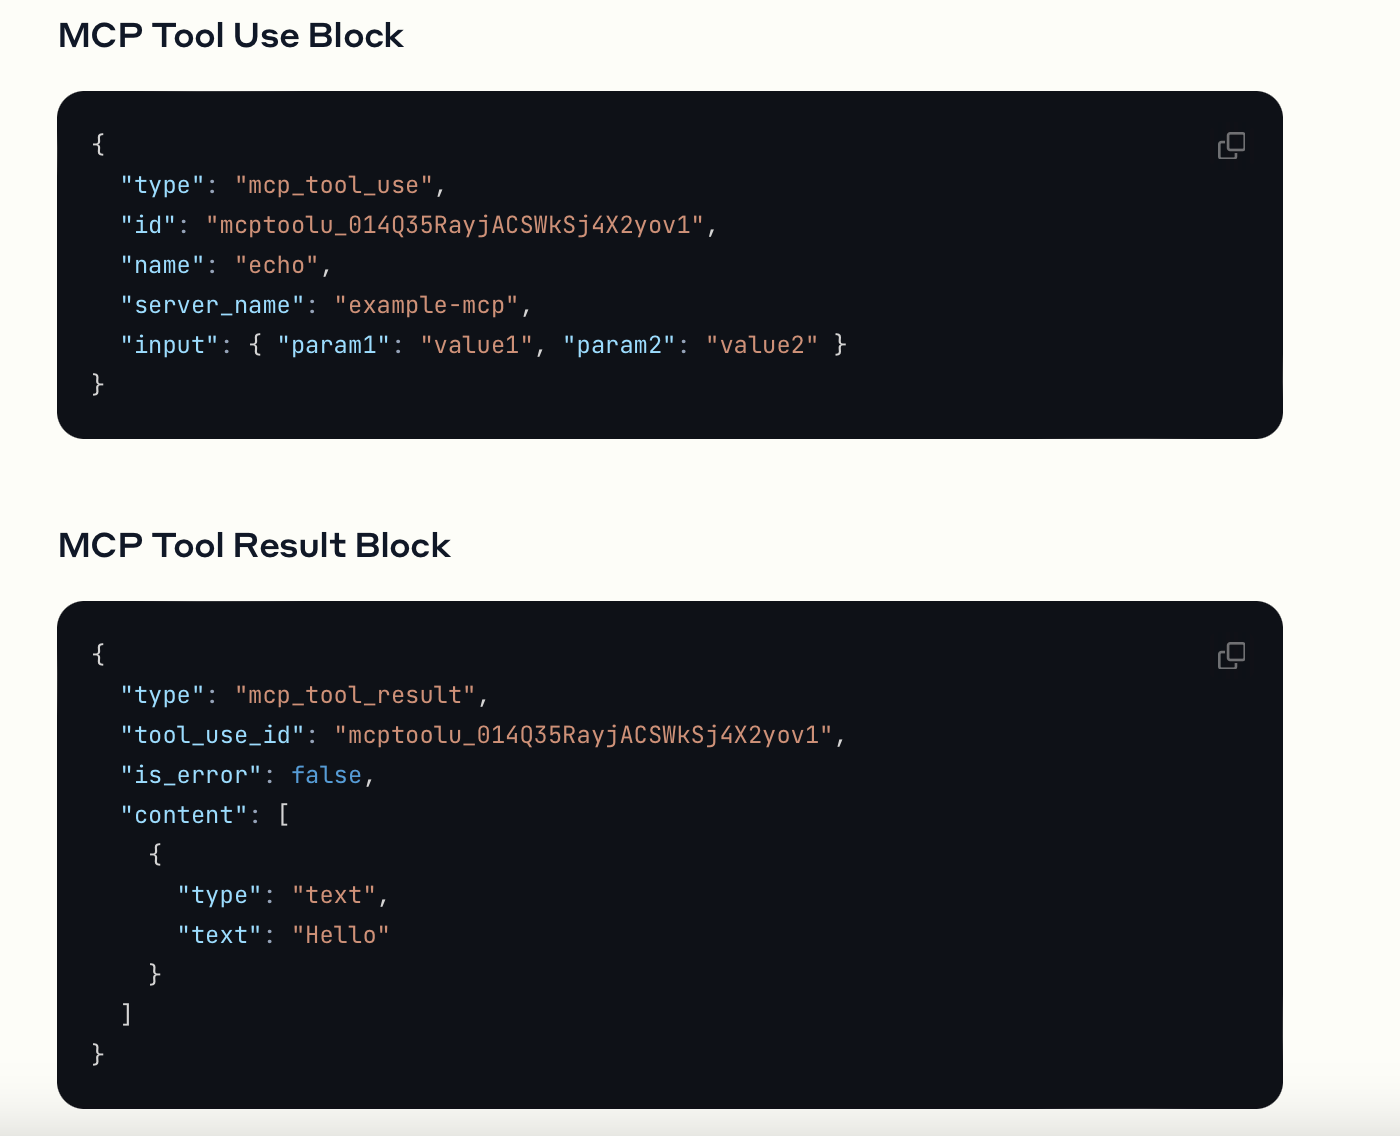
Task: Click the "echo" name value
Action: point(277,265)
